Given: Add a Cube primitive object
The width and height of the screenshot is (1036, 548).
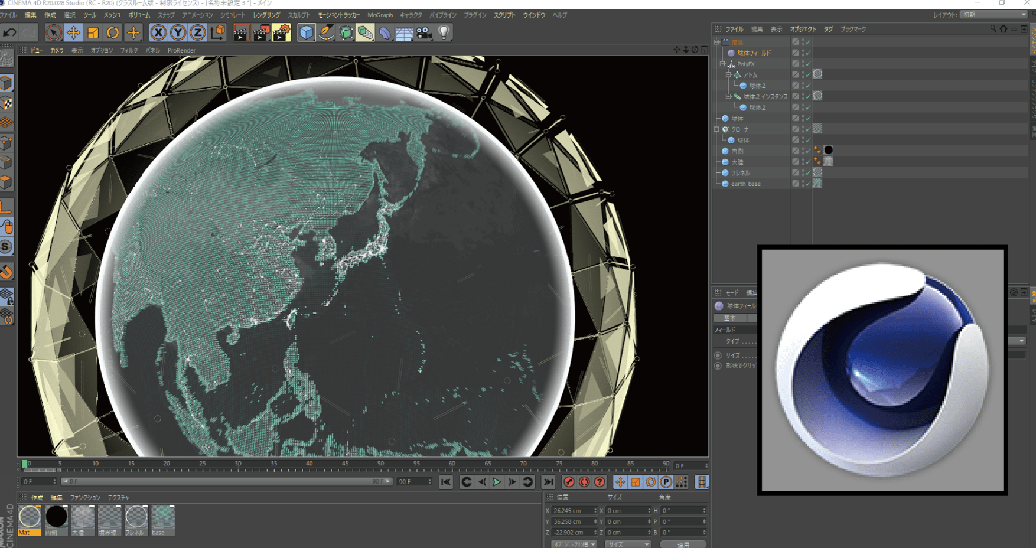Looking at the screenshot, I should pos(306,32).
